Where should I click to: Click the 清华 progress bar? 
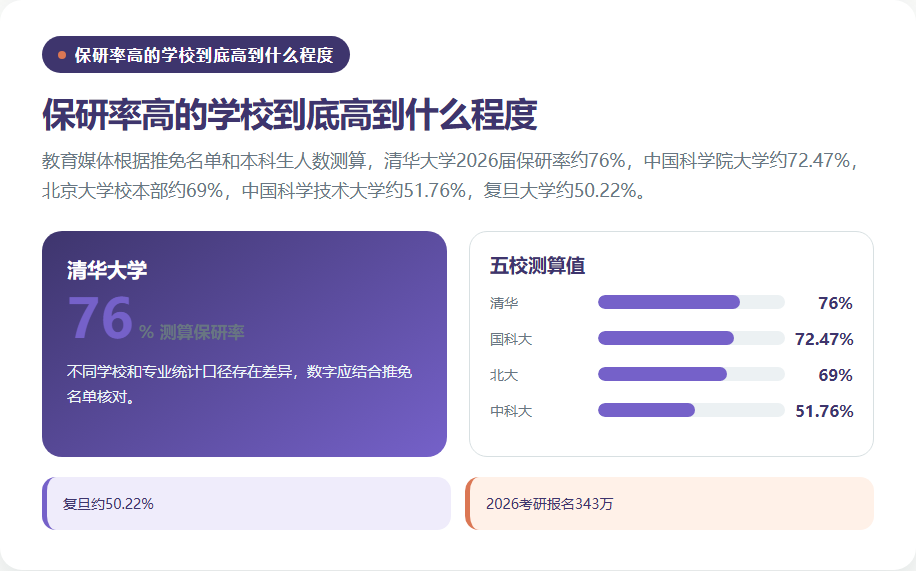coord(691,302)
